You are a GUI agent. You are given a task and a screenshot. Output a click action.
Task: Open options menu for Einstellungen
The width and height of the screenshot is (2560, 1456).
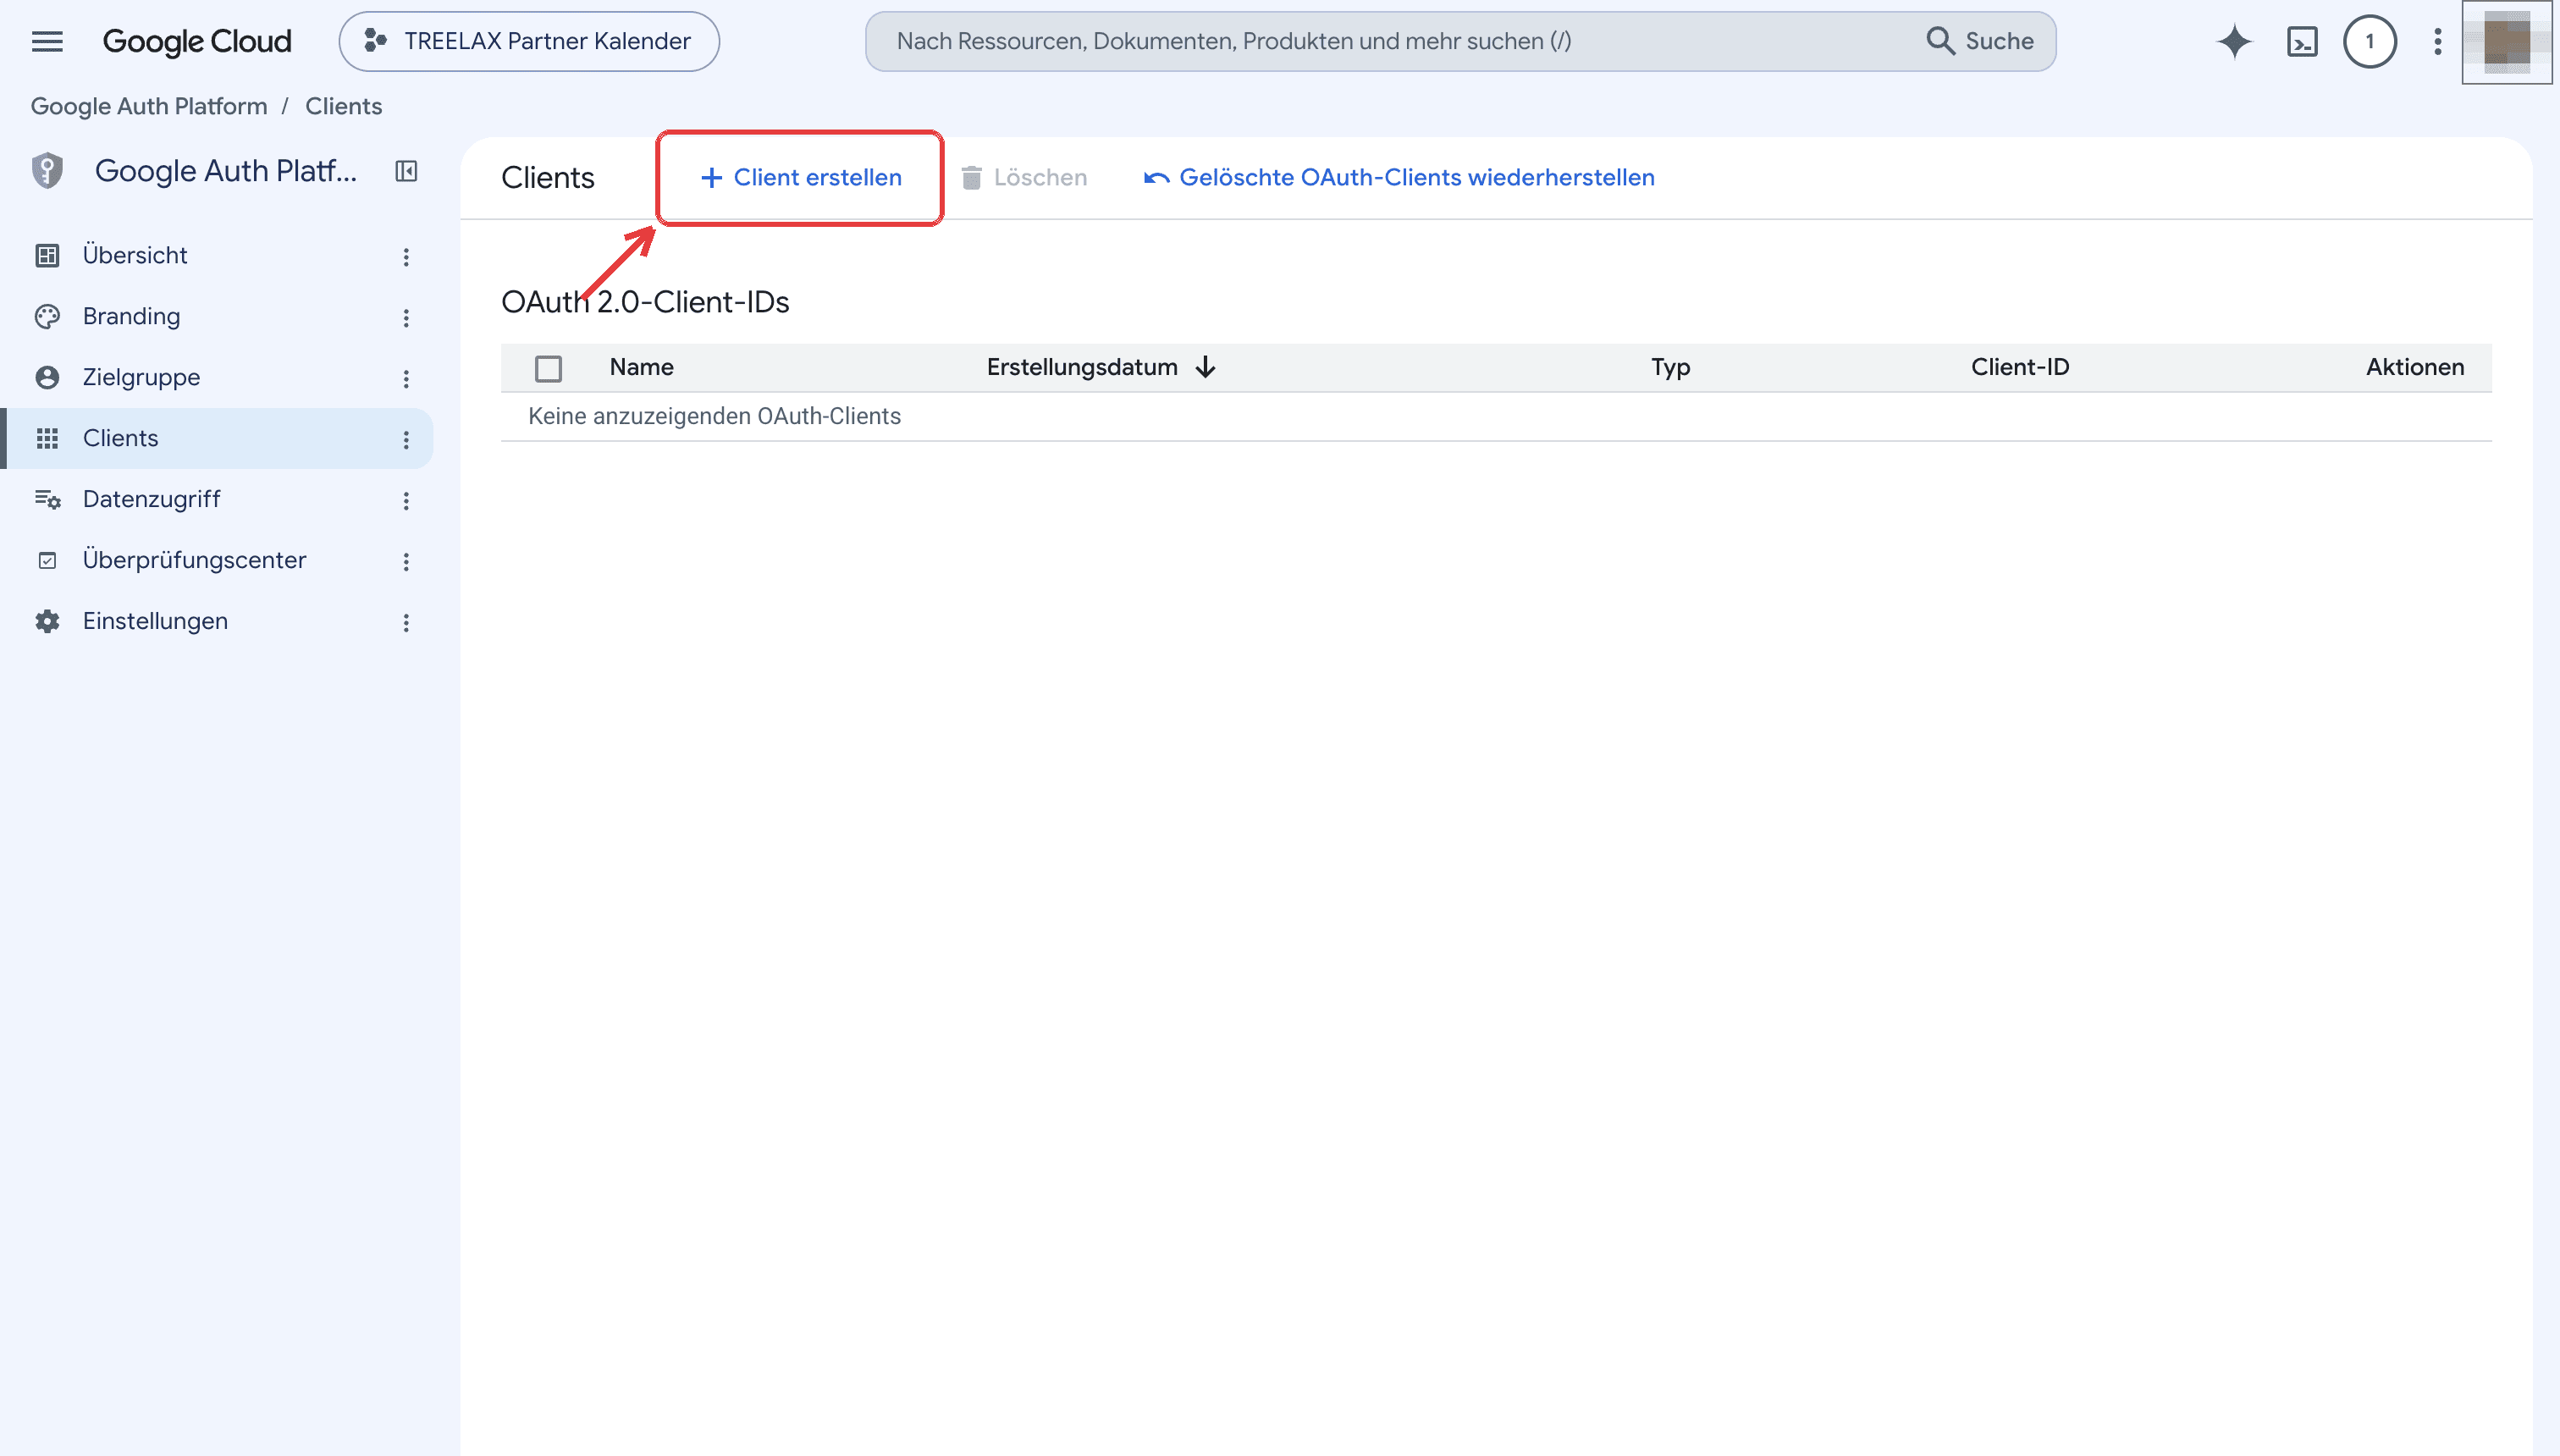coord(406,623)
